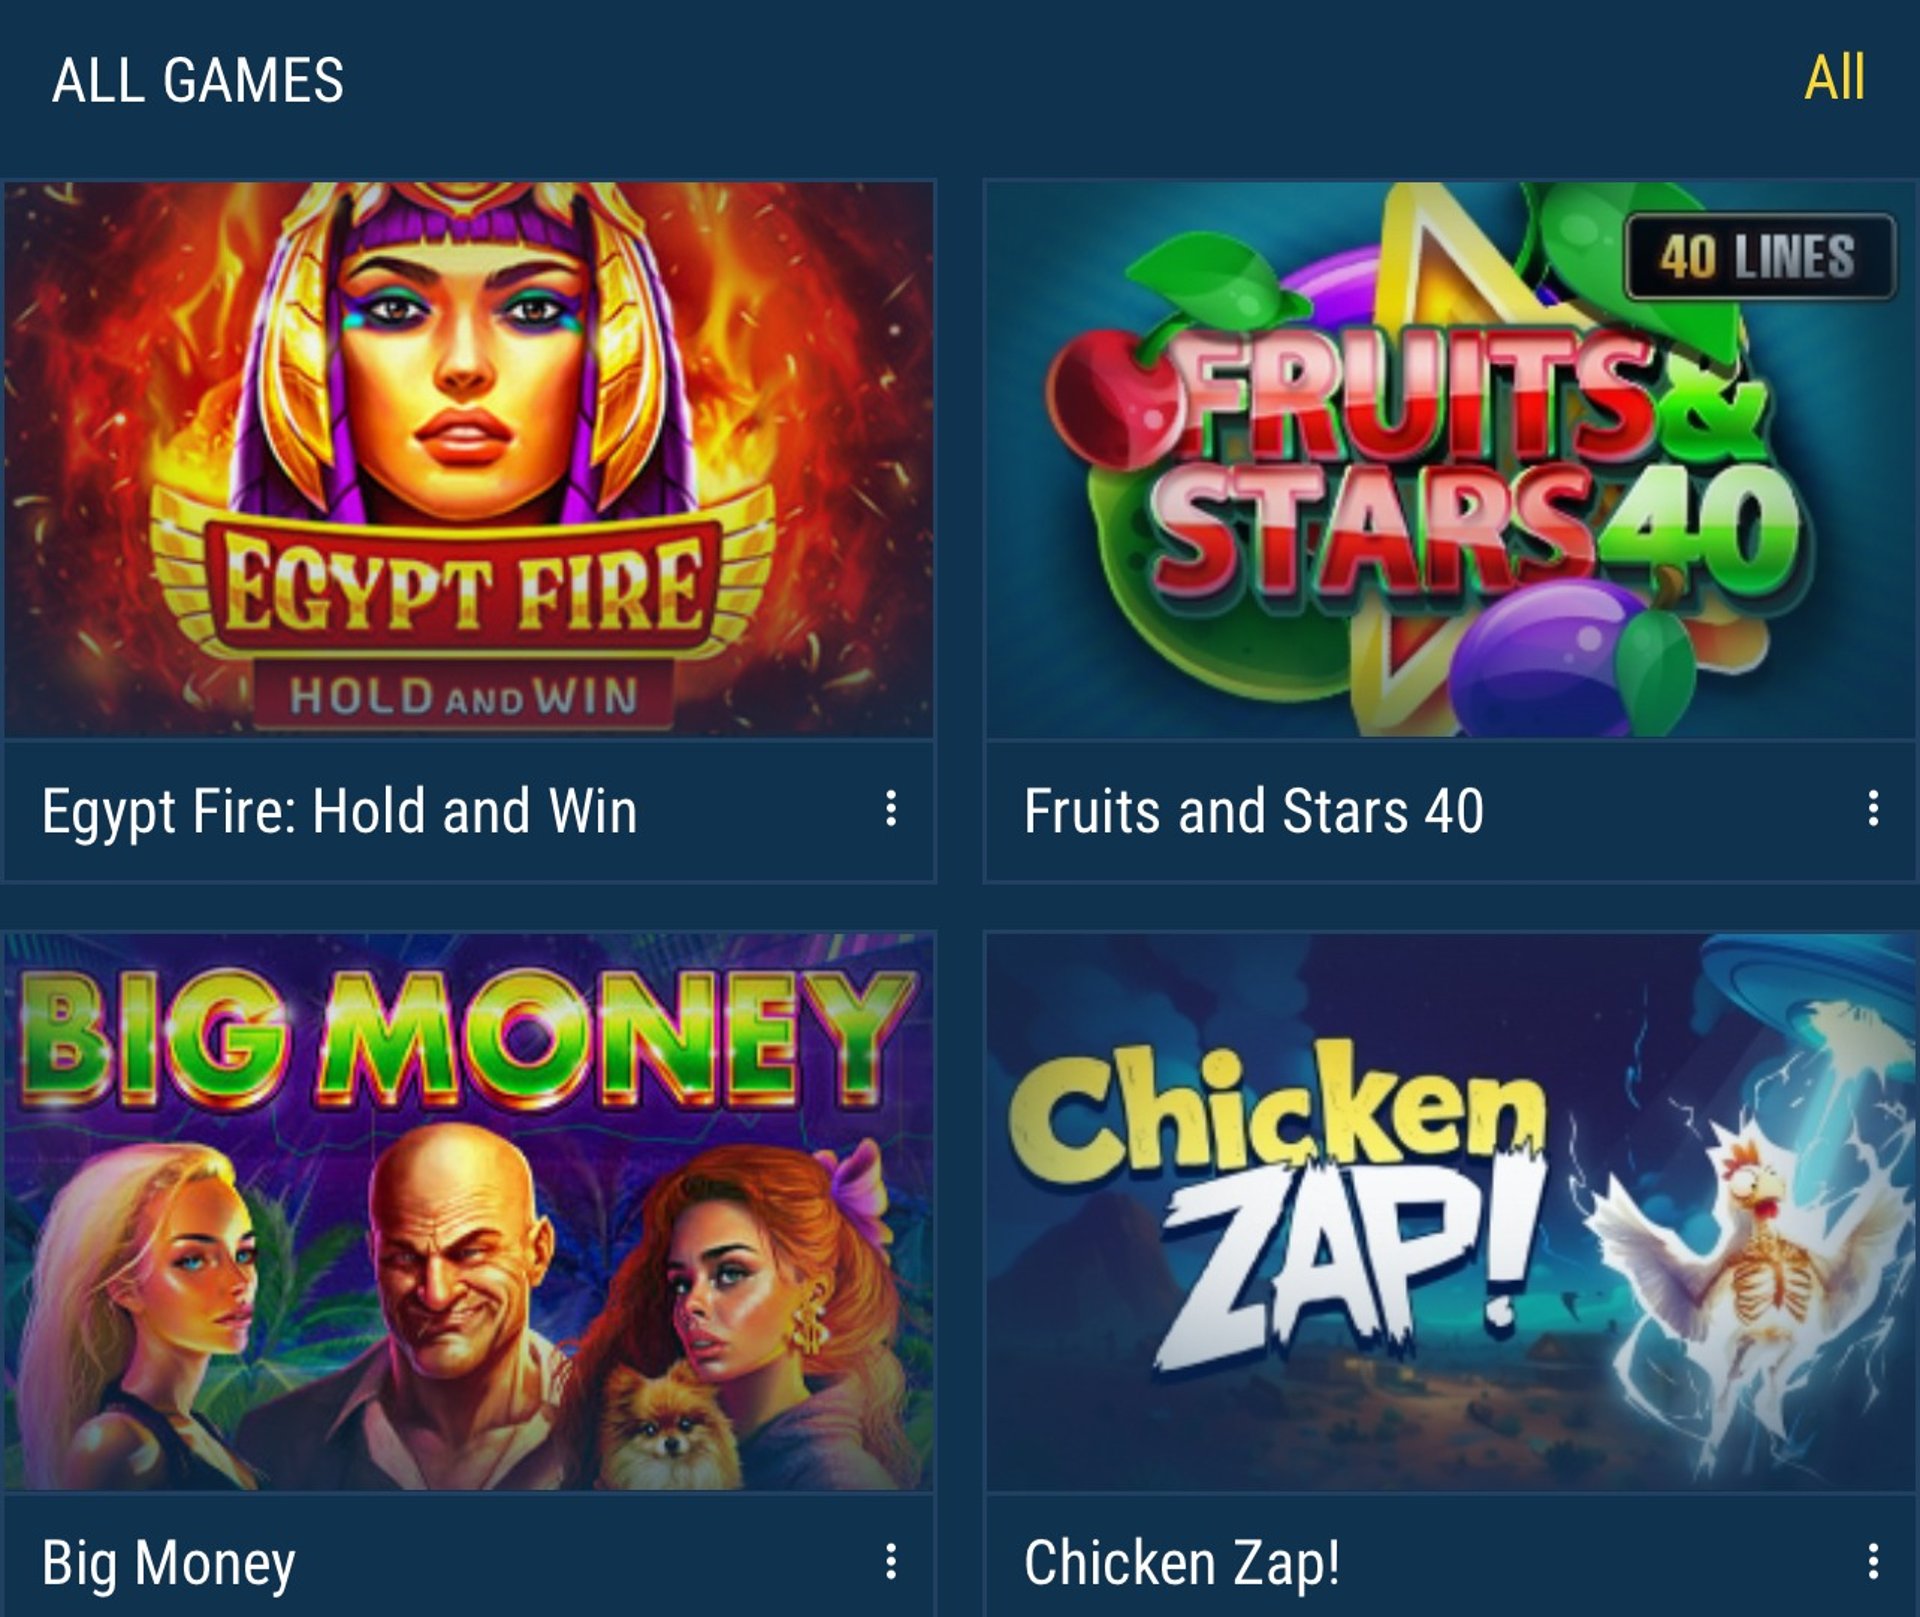The height and width of the screenshot is (1617, 1920).
Task: Select the 'Chicken Zap!' title text
Action: pyautogui.click(x=1181, y=1563)
